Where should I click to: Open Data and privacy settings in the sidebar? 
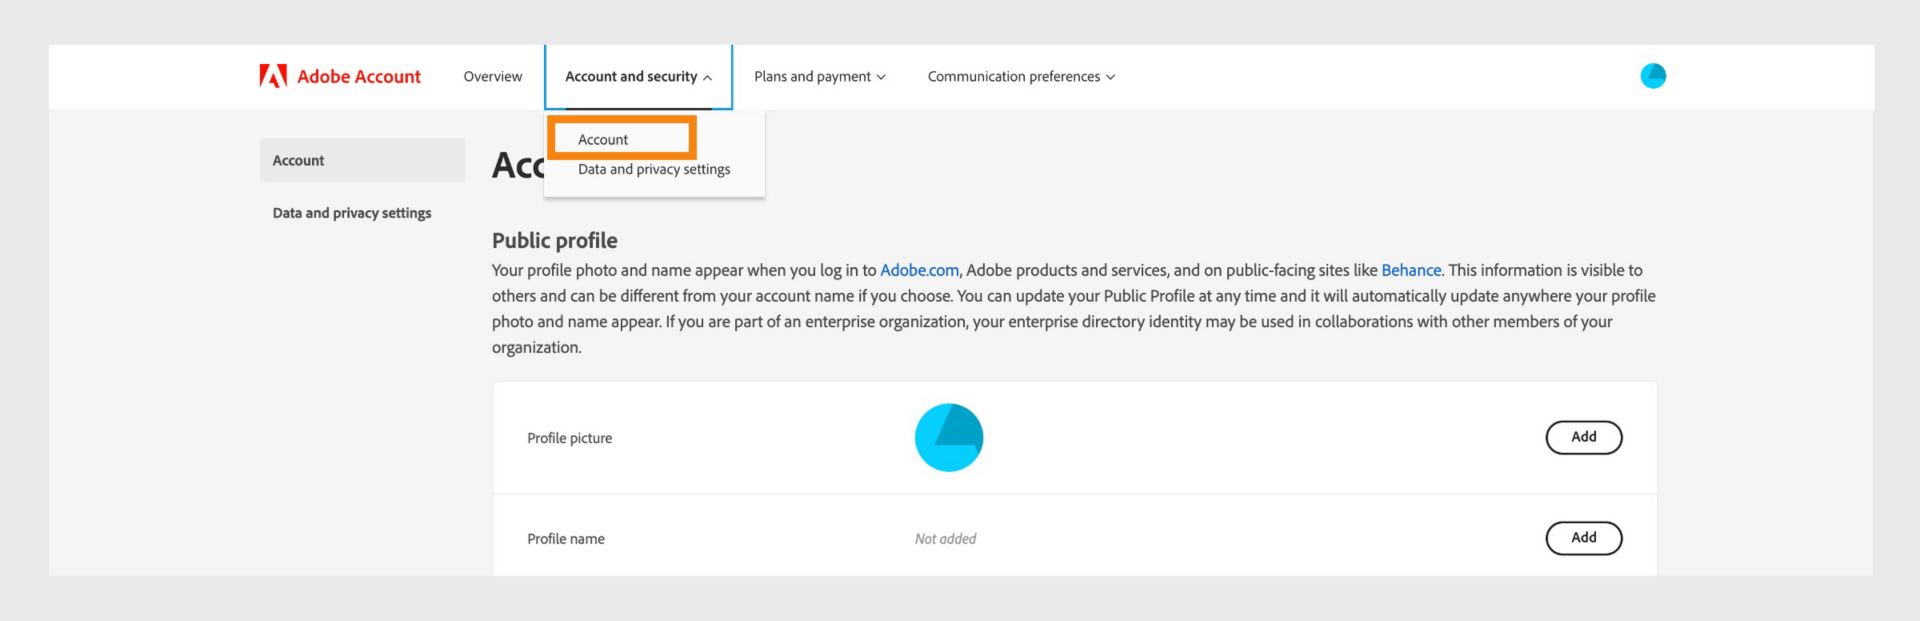[x=352, y=212]
